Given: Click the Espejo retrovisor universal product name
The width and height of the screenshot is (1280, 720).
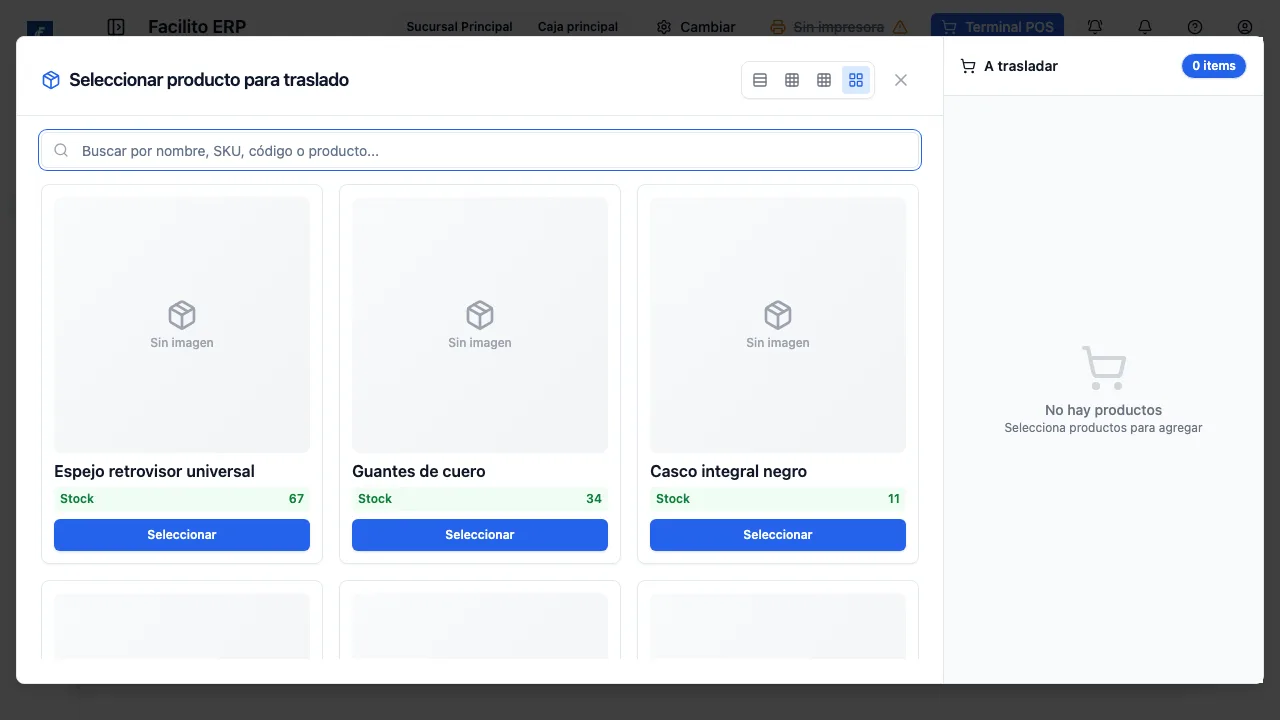Looking at the screenshot, I should coord(154,471).
